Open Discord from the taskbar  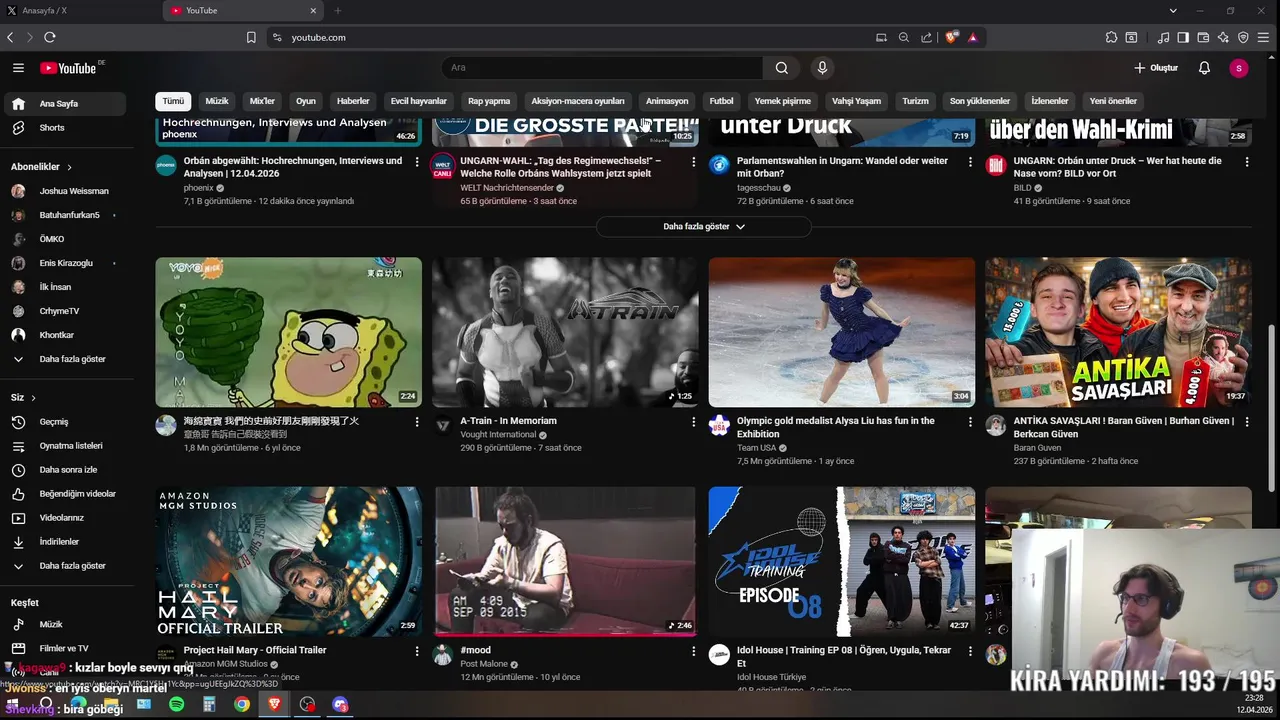point(340,704)
